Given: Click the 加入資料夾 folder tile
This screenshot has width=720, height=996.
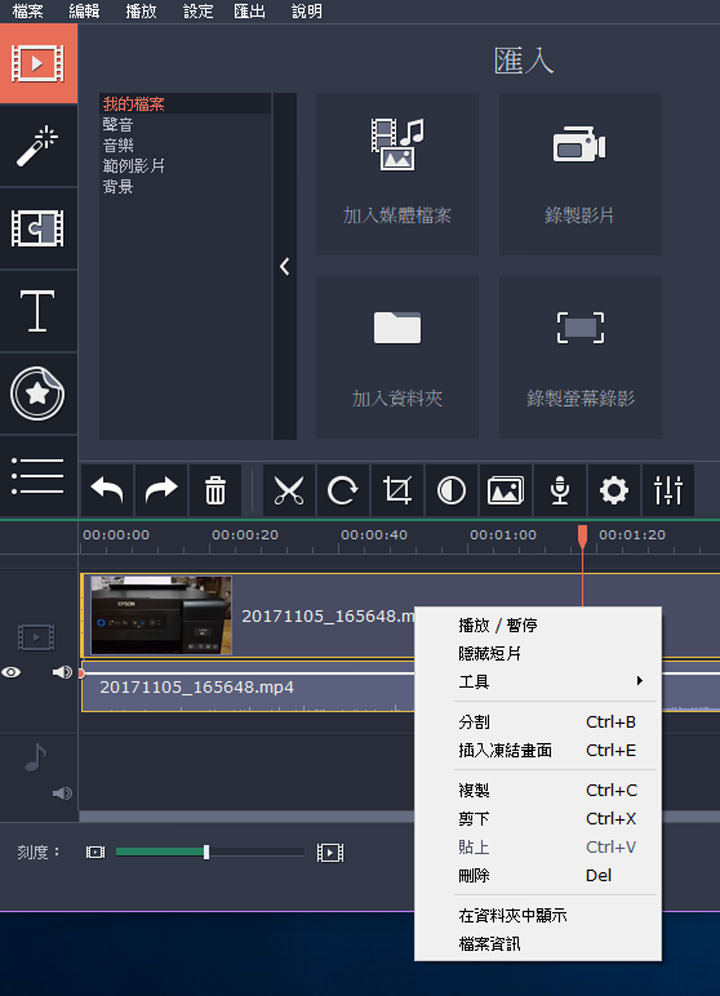Looking at the screenshot, I should (x=397, y=357).
